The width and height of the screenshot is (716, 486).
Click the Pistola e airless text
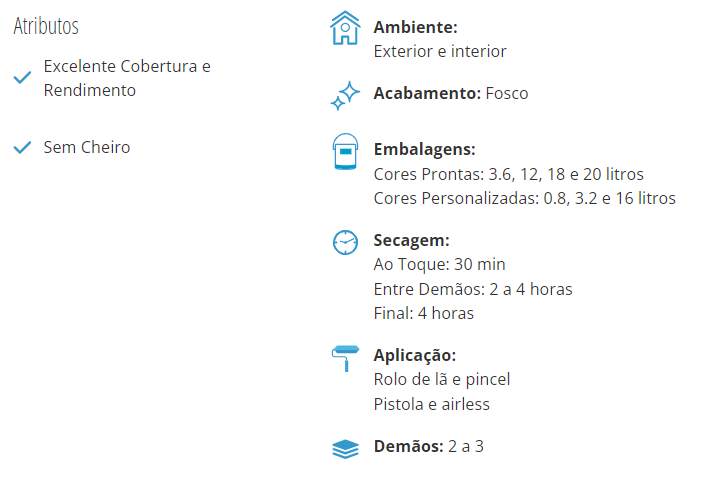coord(432,404)
